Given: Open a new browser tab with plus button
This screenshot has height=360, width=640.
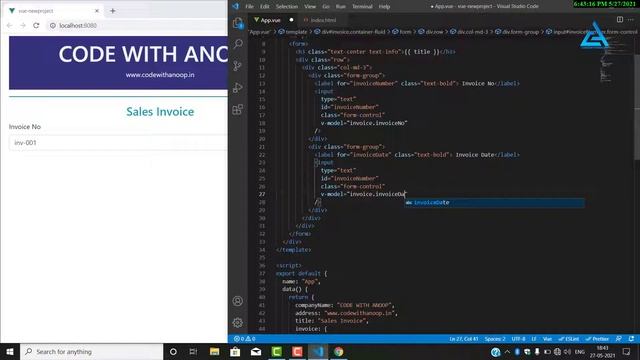Looking at the screenshot, I should tap(113, 11).
